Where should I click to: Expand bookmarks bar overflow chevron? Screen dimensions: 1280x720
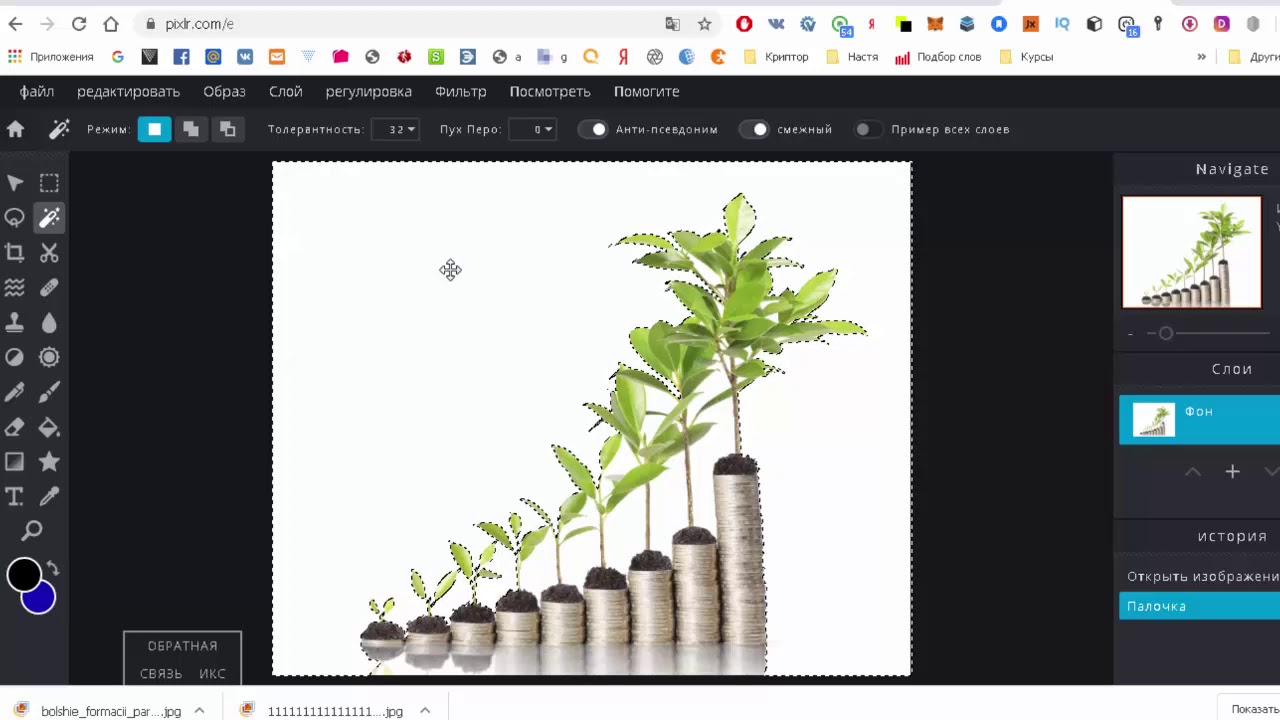coord(1201,57)
